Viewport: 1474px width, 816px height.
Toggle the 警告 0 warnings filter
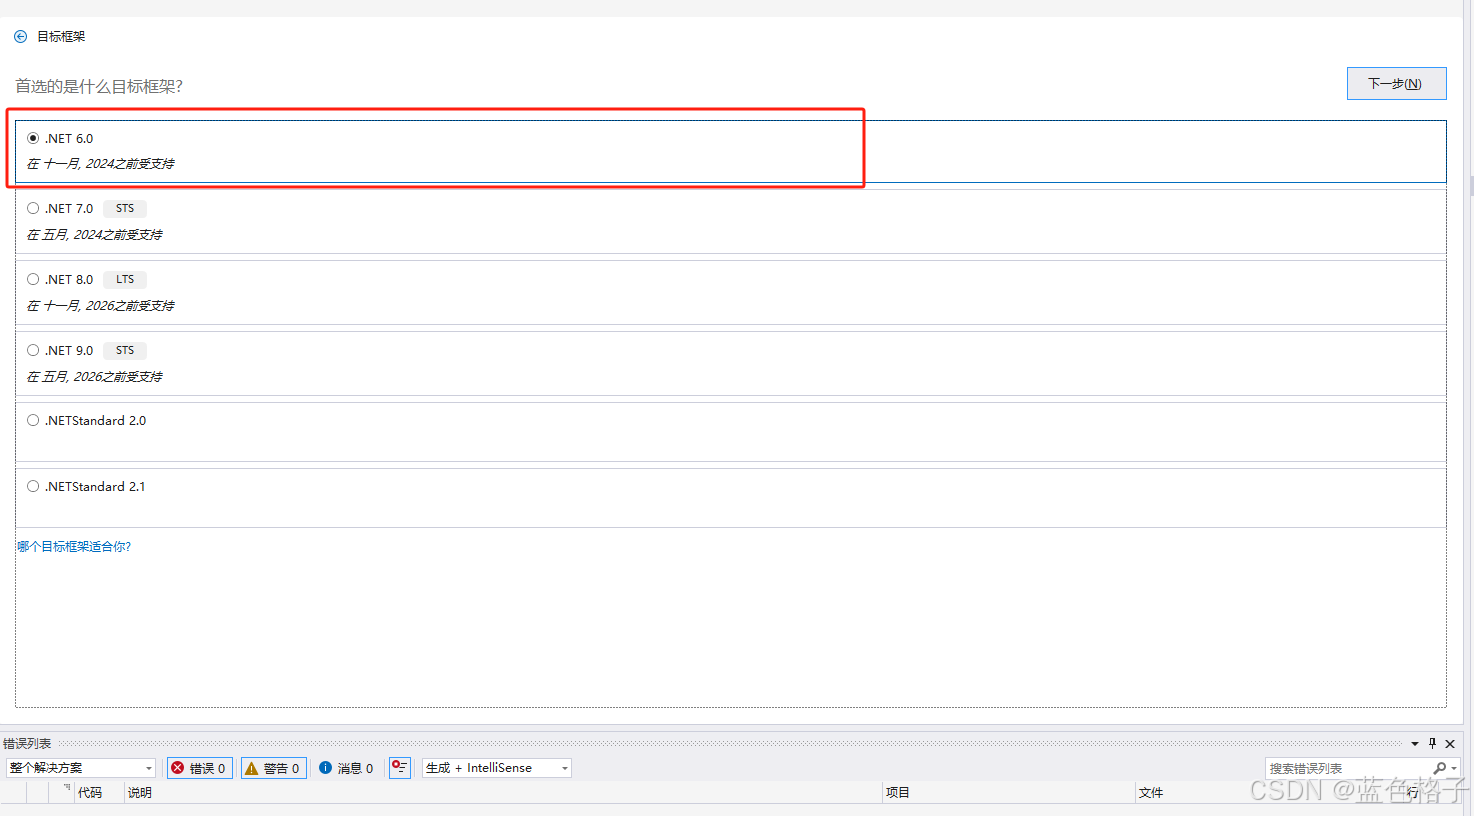[x=273, y=768]
